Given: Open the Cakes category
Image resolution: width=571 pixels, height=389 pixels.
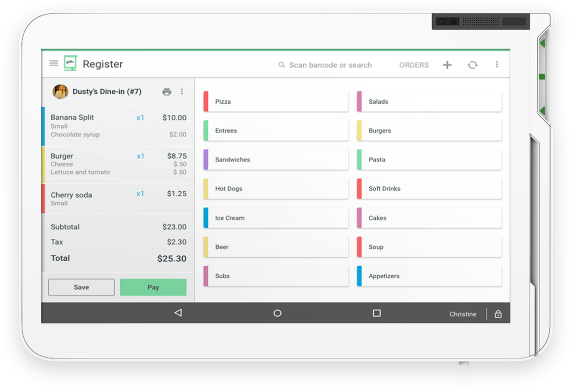Looking at the screenshot, I should coord(429,218).
